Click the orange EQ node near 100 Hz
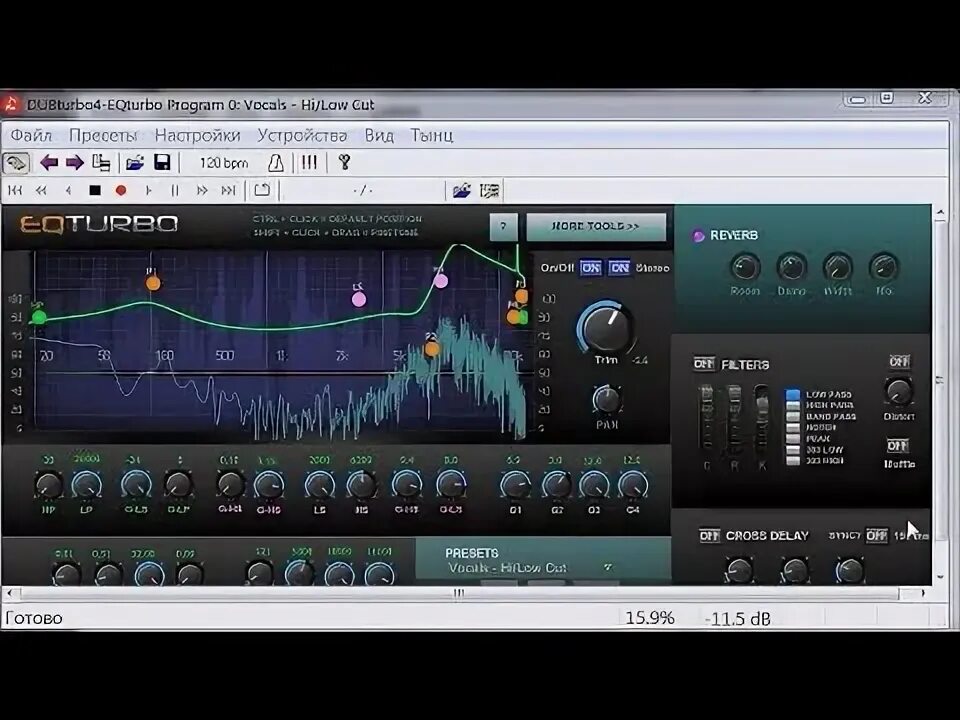 click(153, 283)
